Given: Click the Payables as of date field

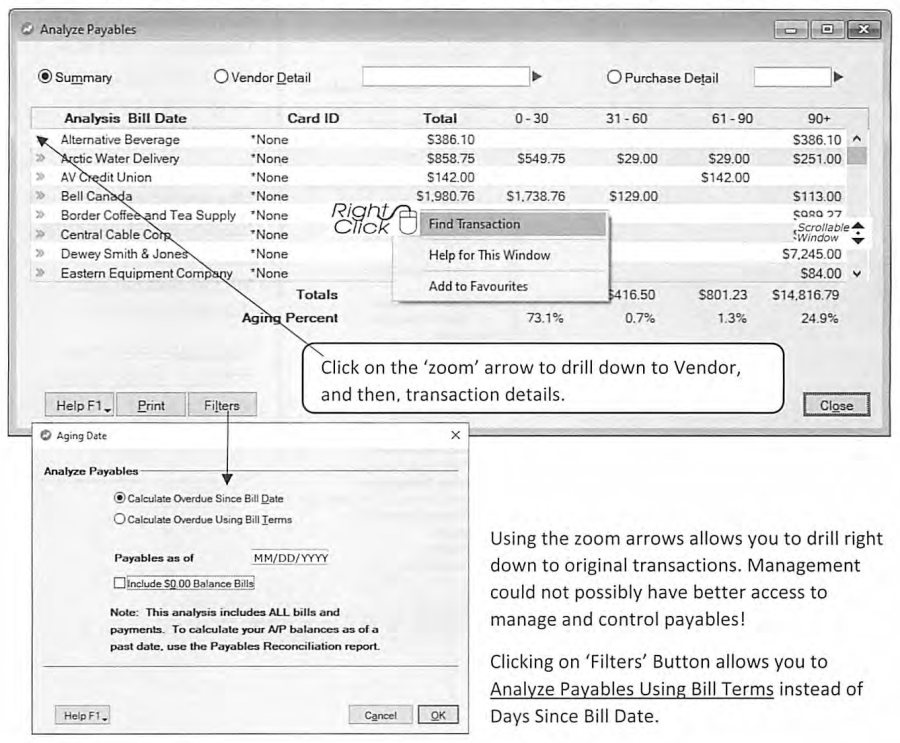Looking at the screenshot, I should click(x=290, y=558).
